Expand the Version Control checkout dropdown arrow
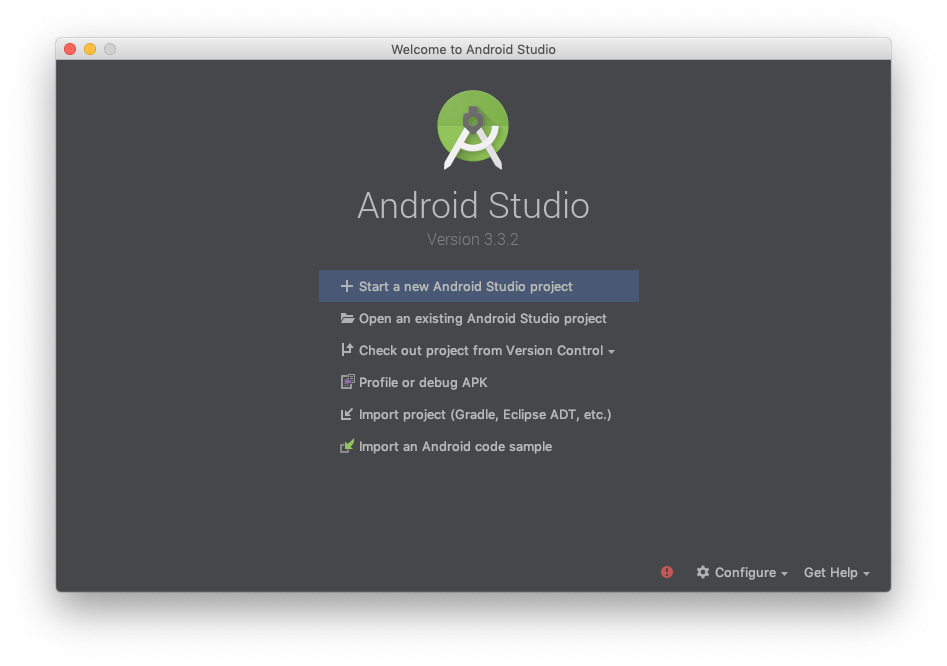The height and width of the screenshot is (666, 947). tap(611, 351)
